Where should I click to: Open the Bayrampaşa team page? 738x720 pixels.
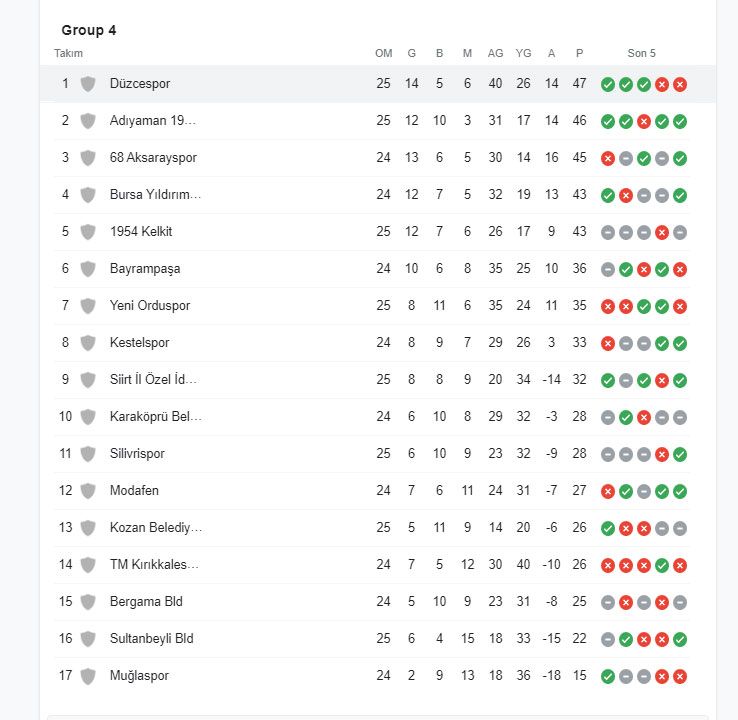[x=145, y=269]
